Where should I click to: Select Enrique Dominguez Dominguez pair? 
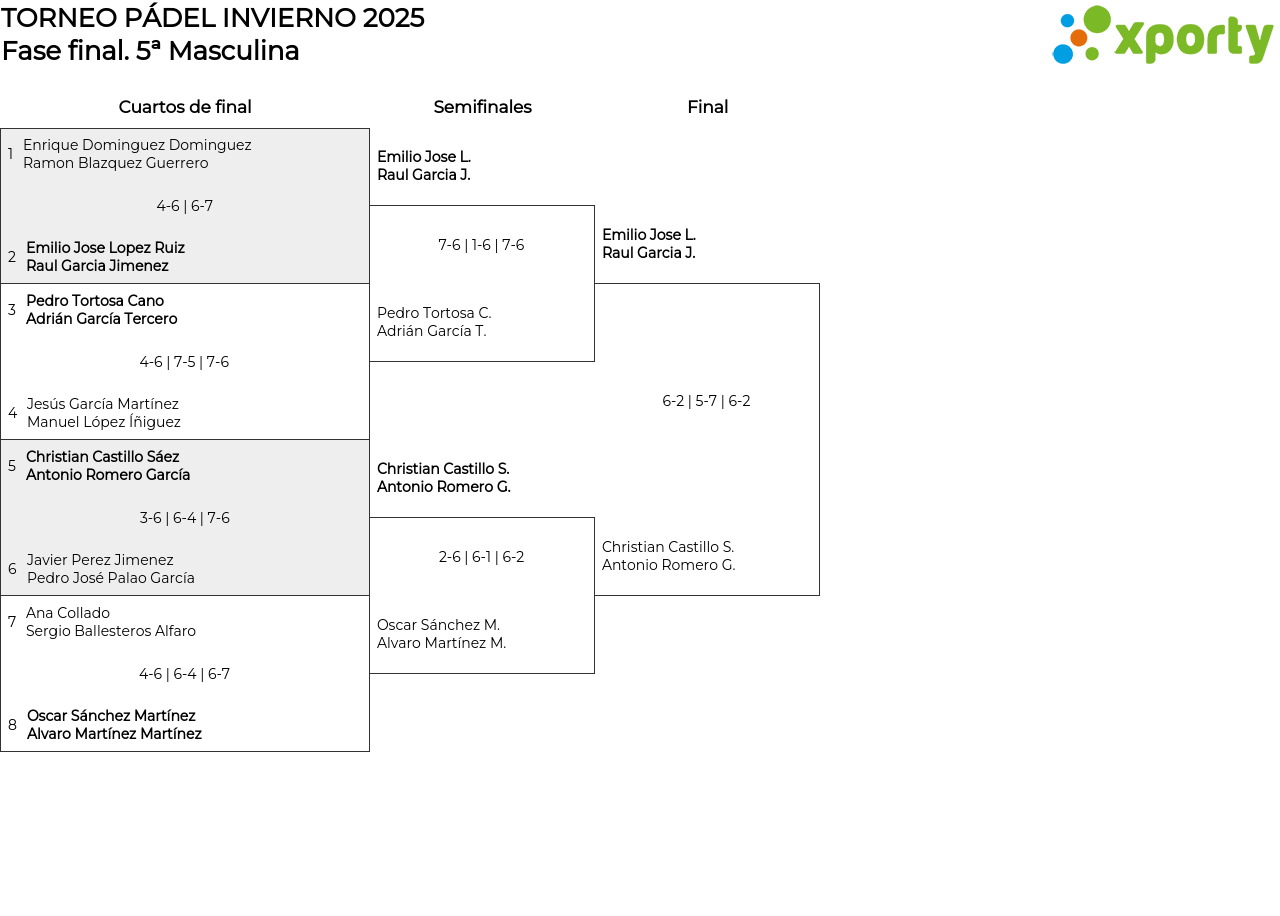(137, 154)
